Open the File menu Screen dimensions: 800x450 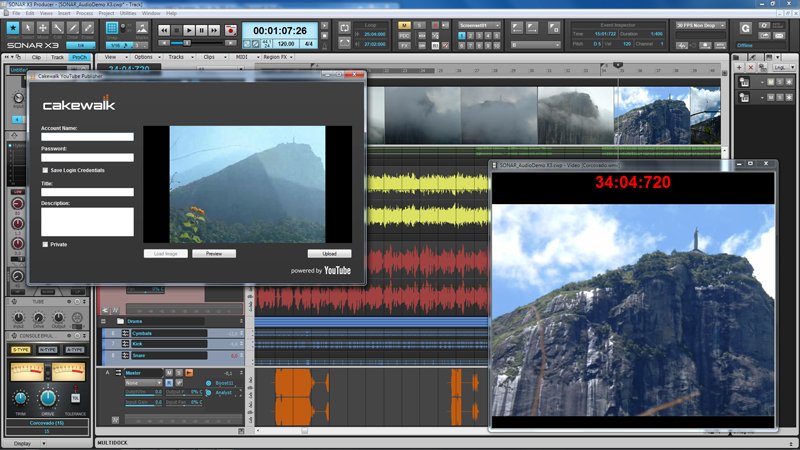[16, 13]
